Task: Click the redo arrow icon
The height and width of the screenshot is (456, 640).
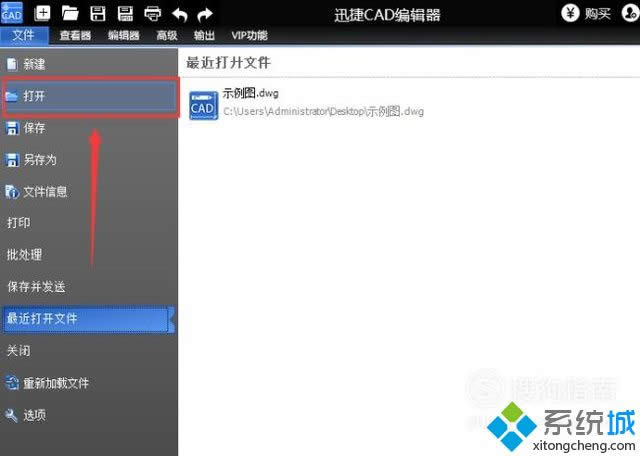Action: [x=205, y=15]
